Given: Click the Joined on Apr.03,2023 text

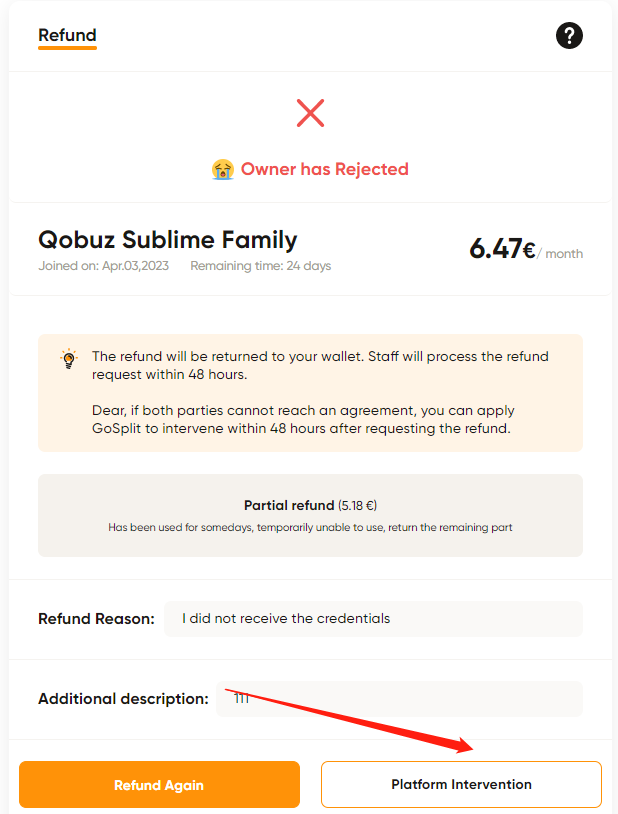Looking at the screenshot, I should point(104,266).
